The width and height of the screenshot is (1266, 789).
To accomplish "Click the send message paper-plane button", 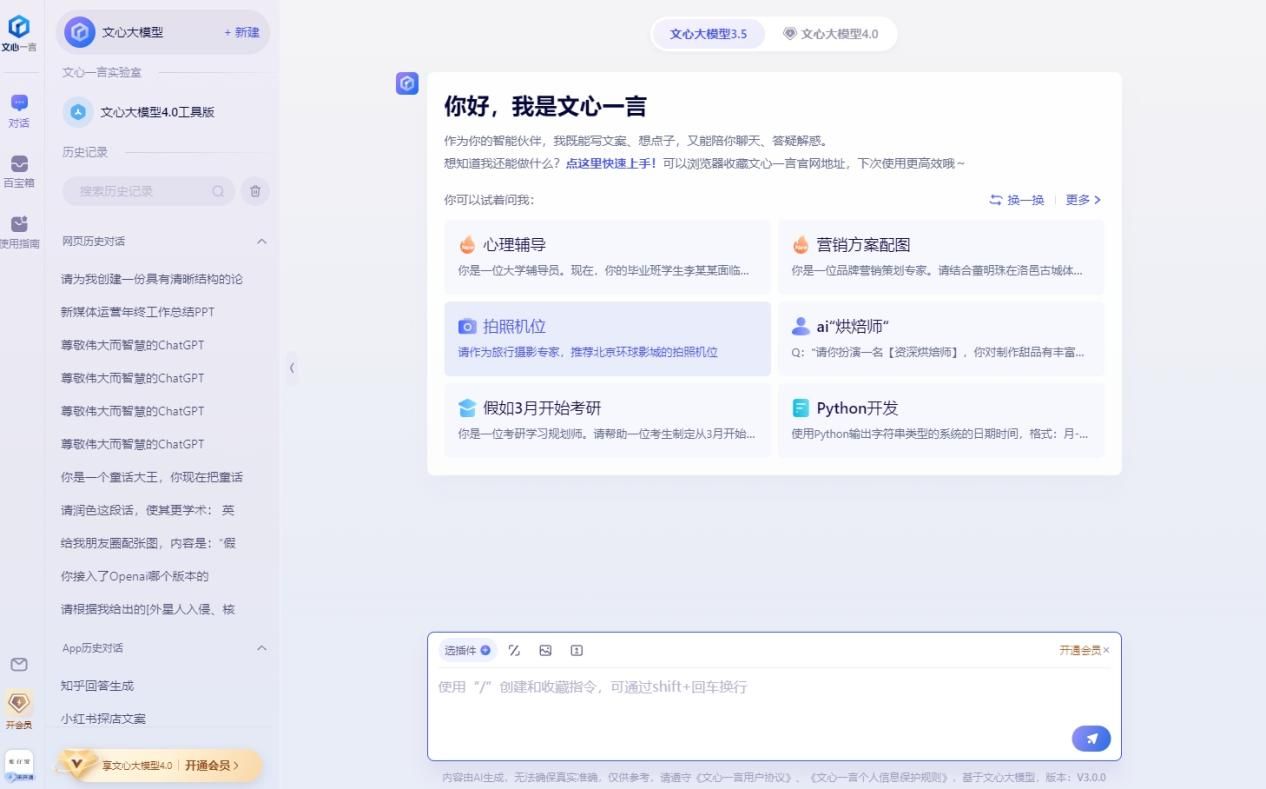I will (x=1091, y=739).
